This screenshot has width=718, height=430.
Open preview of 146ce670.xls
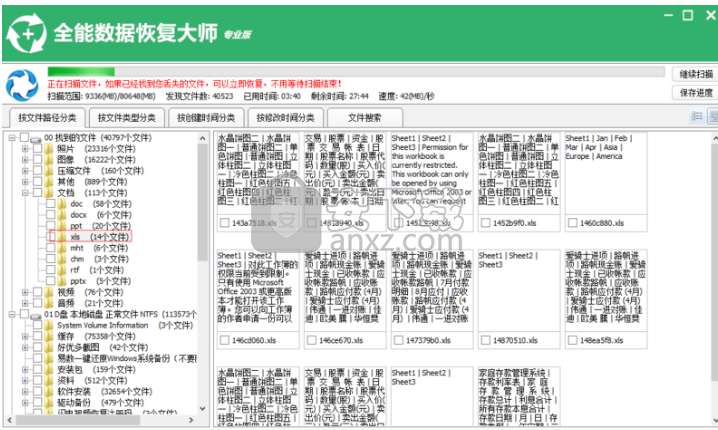point(345,290)
